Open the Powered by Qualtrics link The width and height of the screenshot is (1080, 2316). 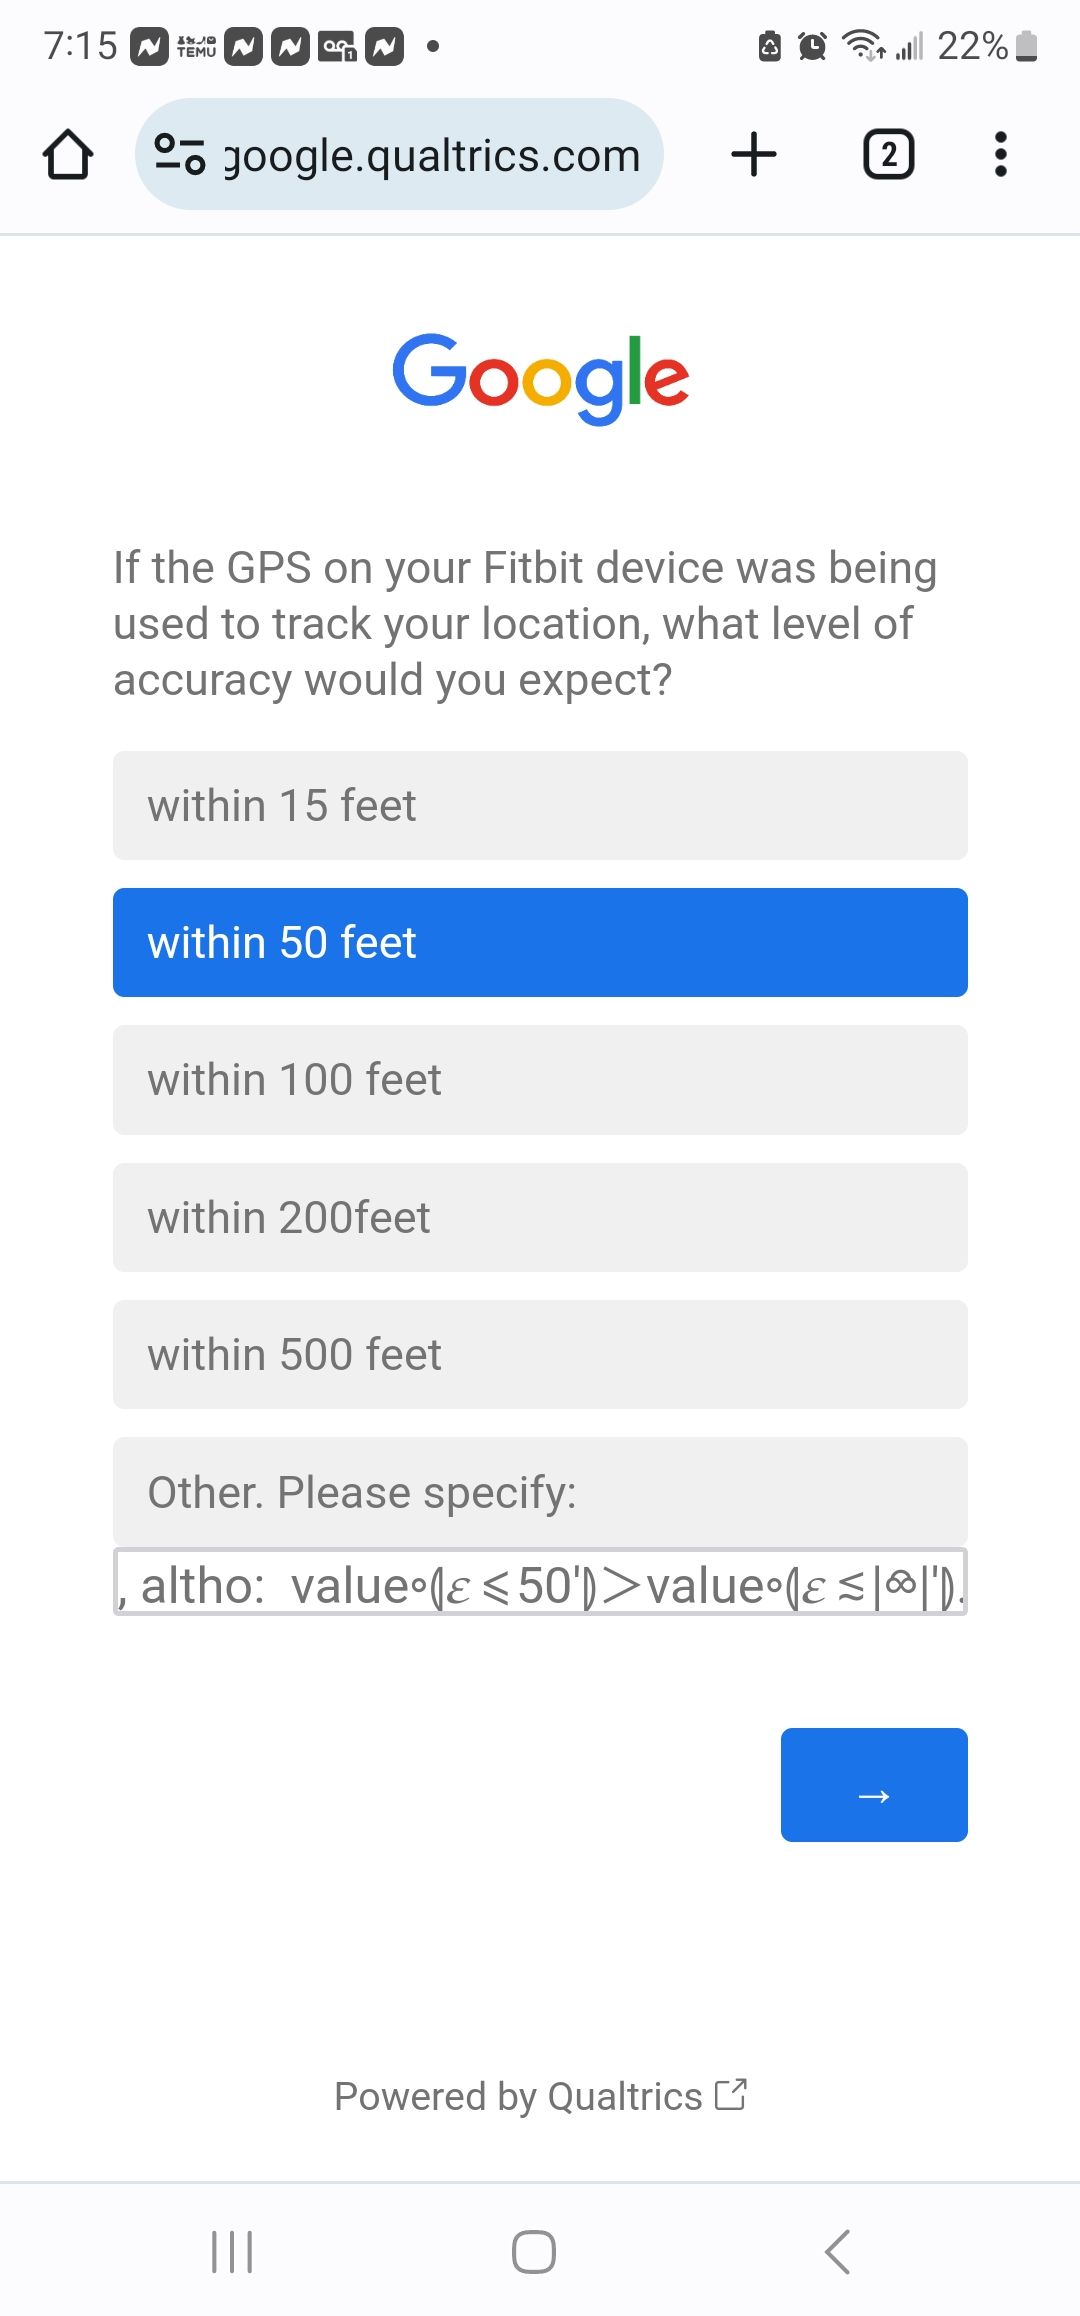[540, 2096]
